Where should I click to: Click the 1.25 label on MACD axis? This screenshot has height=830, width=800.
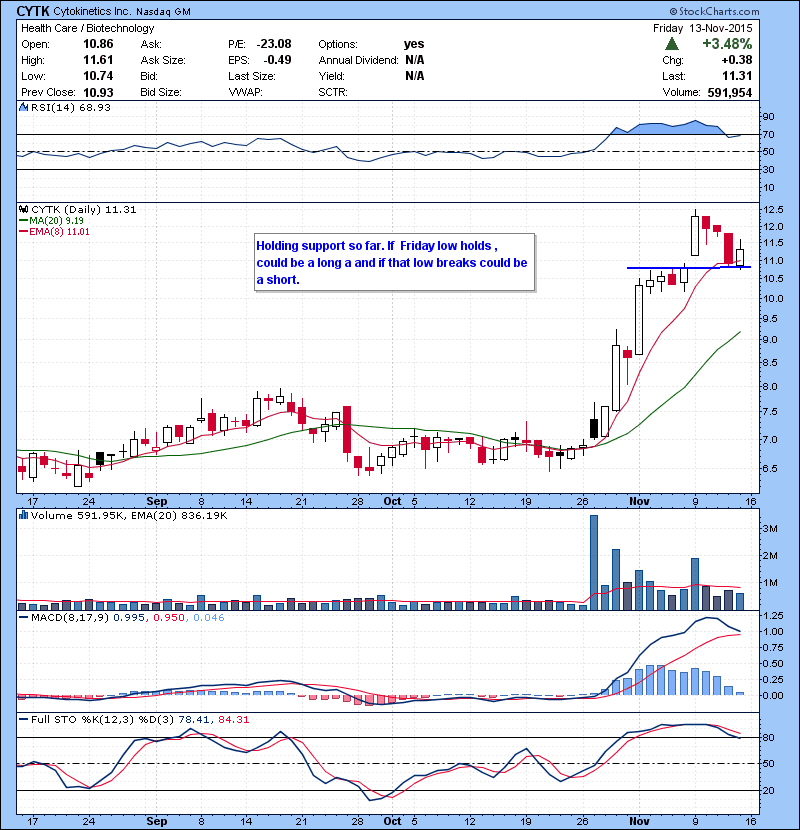point(774,616)
